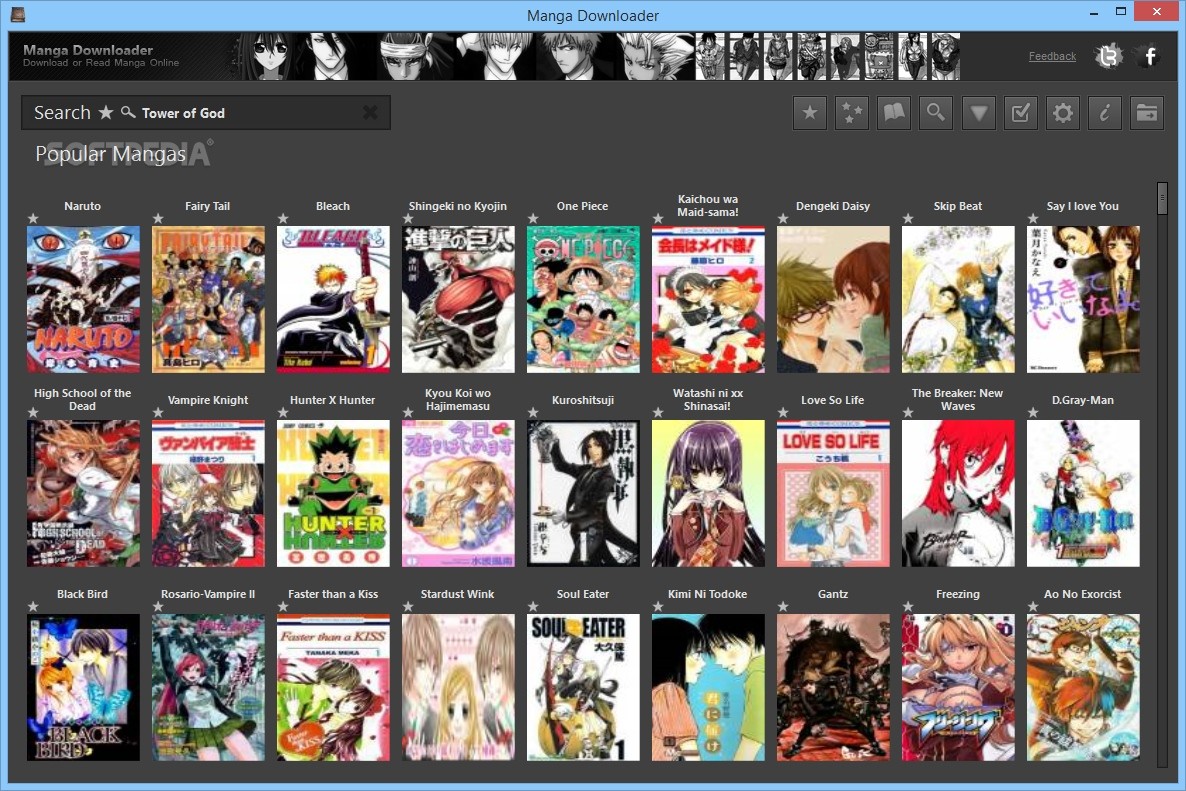Clear the search box with X
Image resolution: width=1186 pixels, height=791 pixels.
(x=370, y=113)
